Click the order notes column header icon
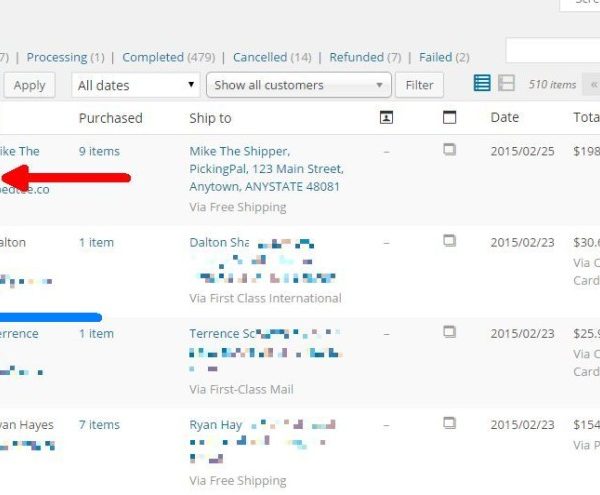This screenshot has width=600, height=495. [449, 118]
